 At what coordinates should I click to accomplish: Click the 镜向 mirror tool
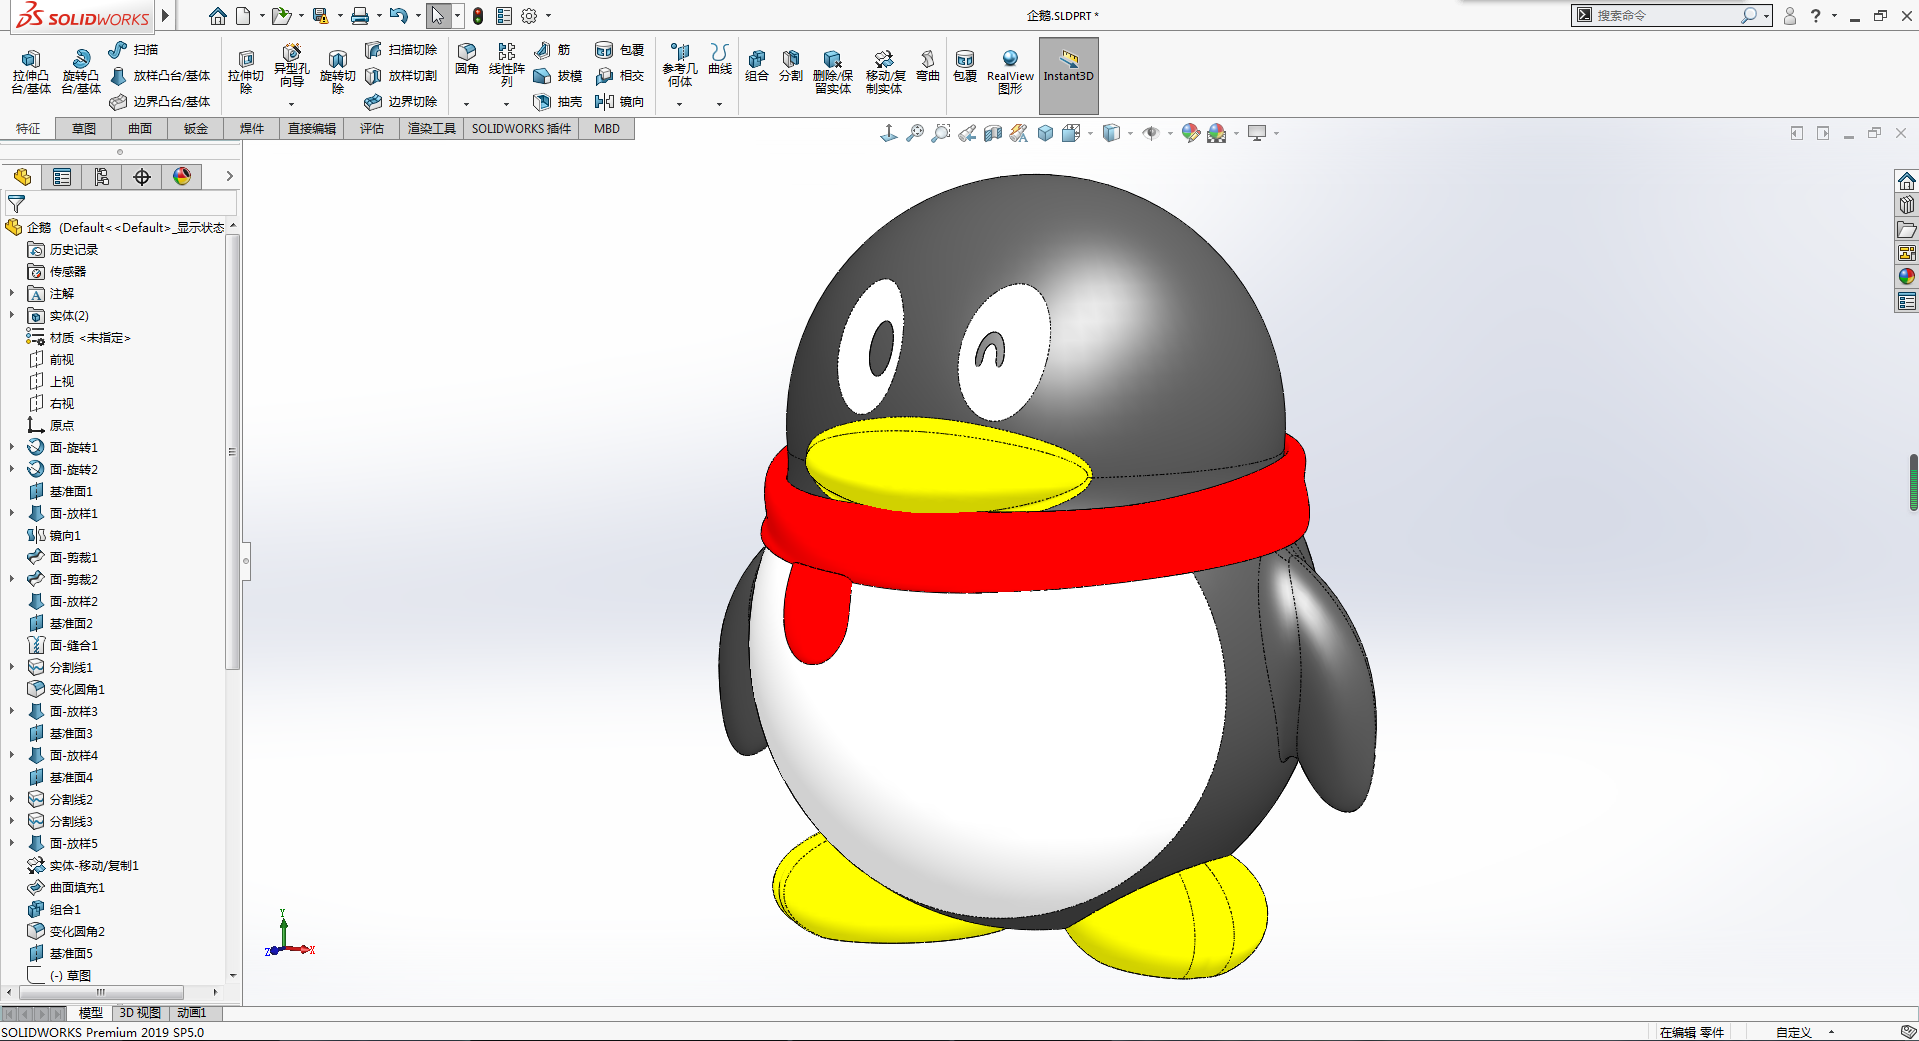click(x=620, y=101)
